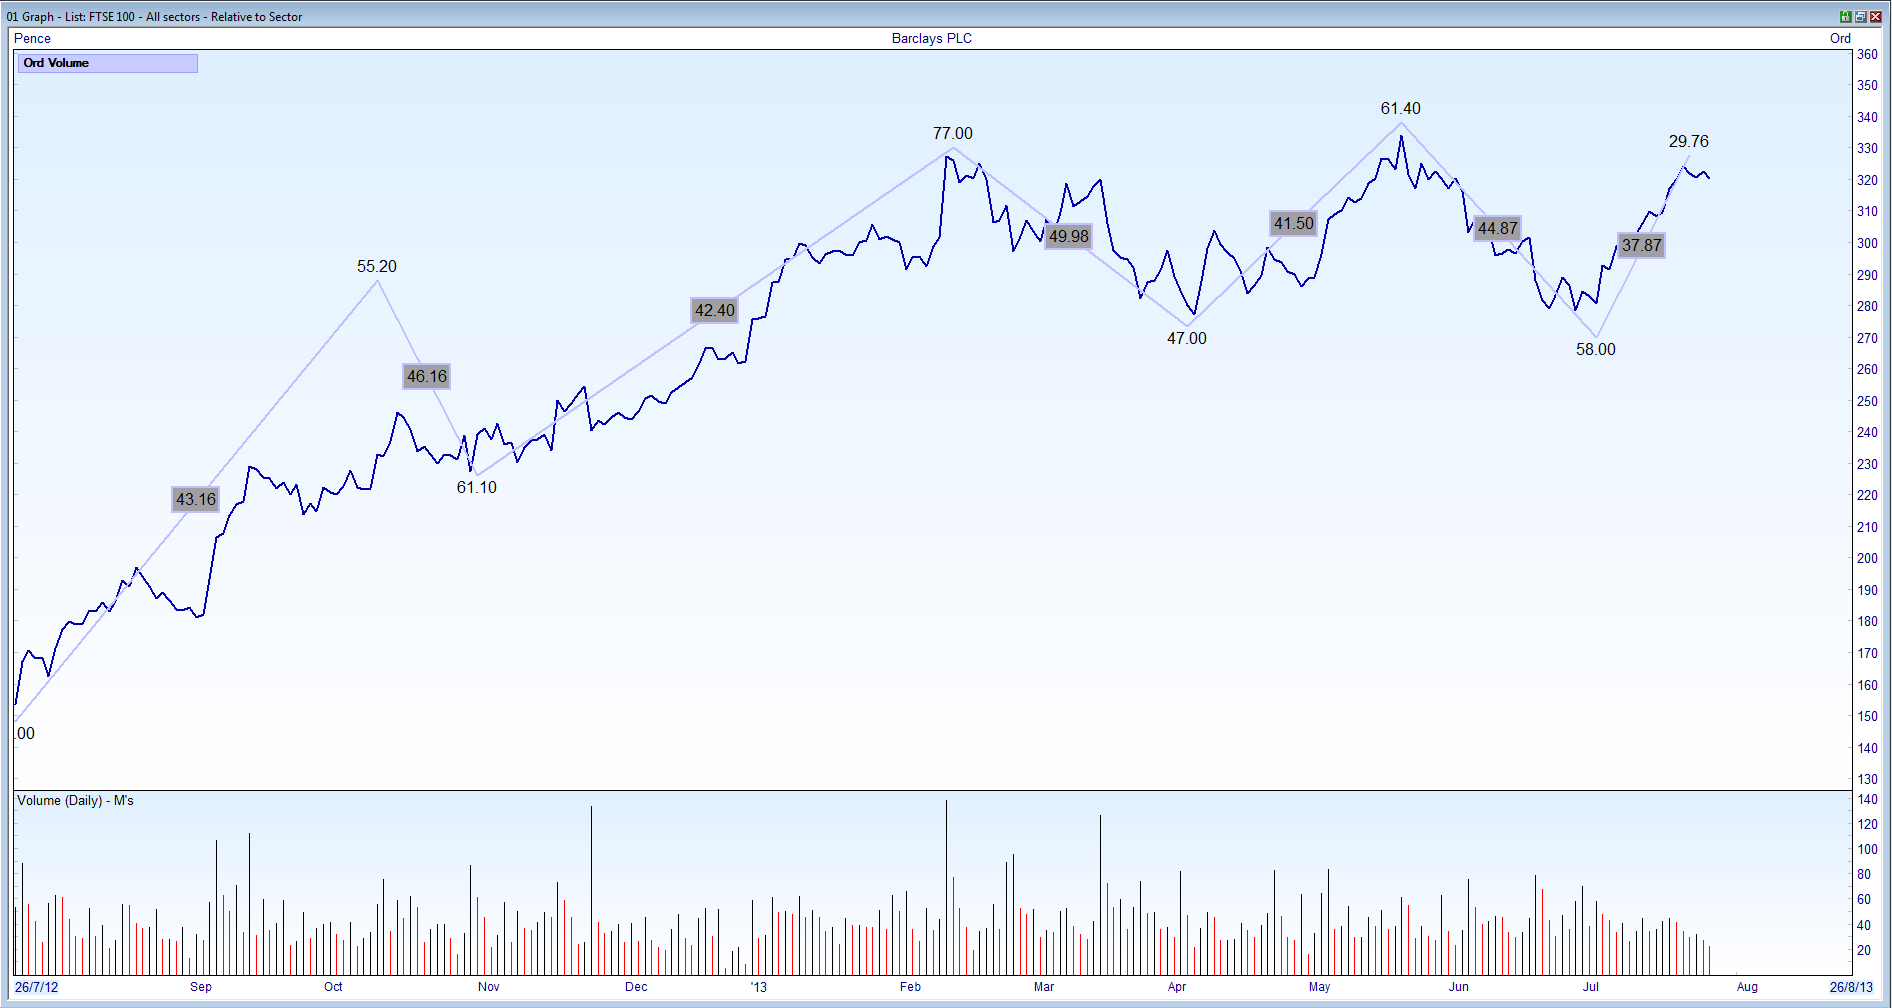Select the Ord Volume legend box
1892x1008 pixels.
[108, 63]
